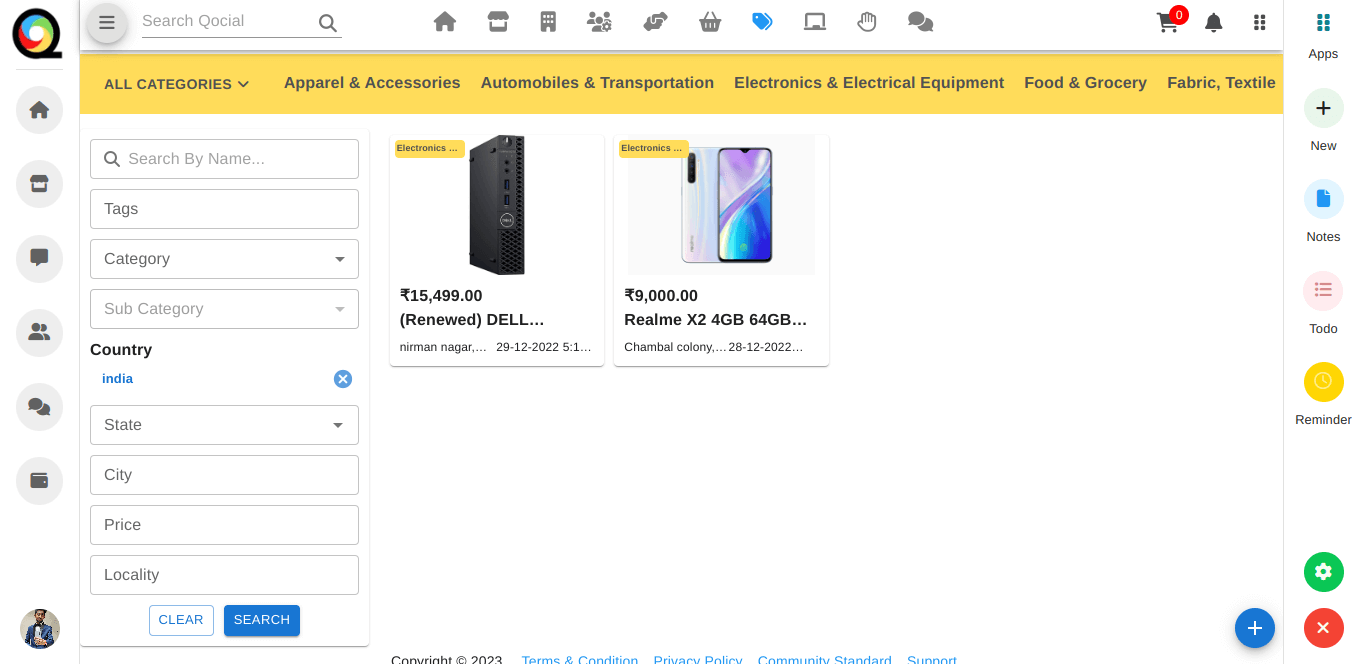Open the apps grid icon beside bell
Image resolution: width=1360 pixels, height=664 pixels.
point(1260,22)
